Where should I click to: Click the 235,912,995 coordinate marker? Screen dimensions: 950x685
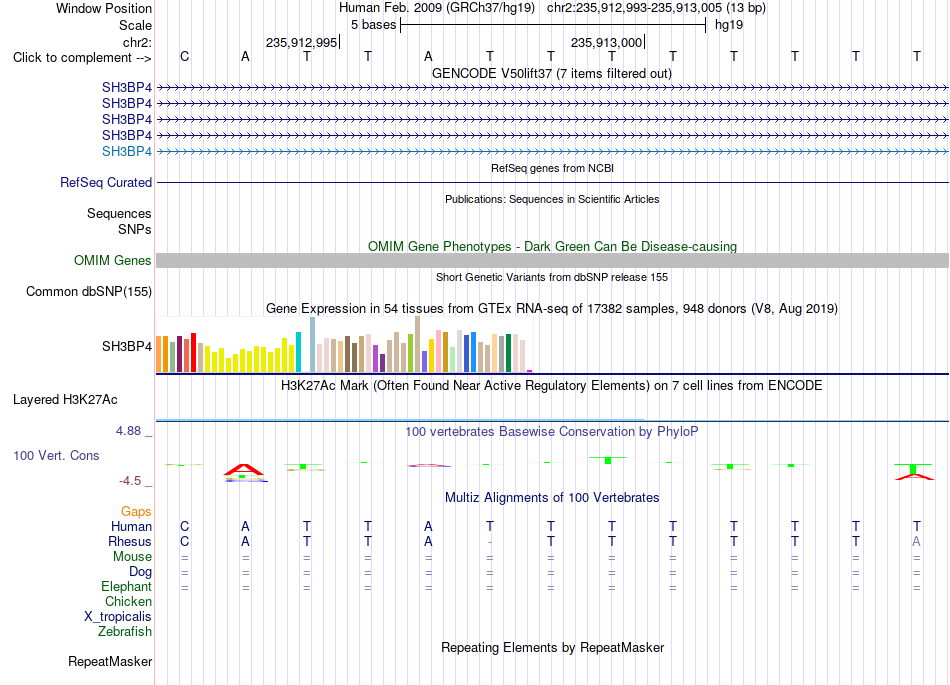[x=302, y=42]
